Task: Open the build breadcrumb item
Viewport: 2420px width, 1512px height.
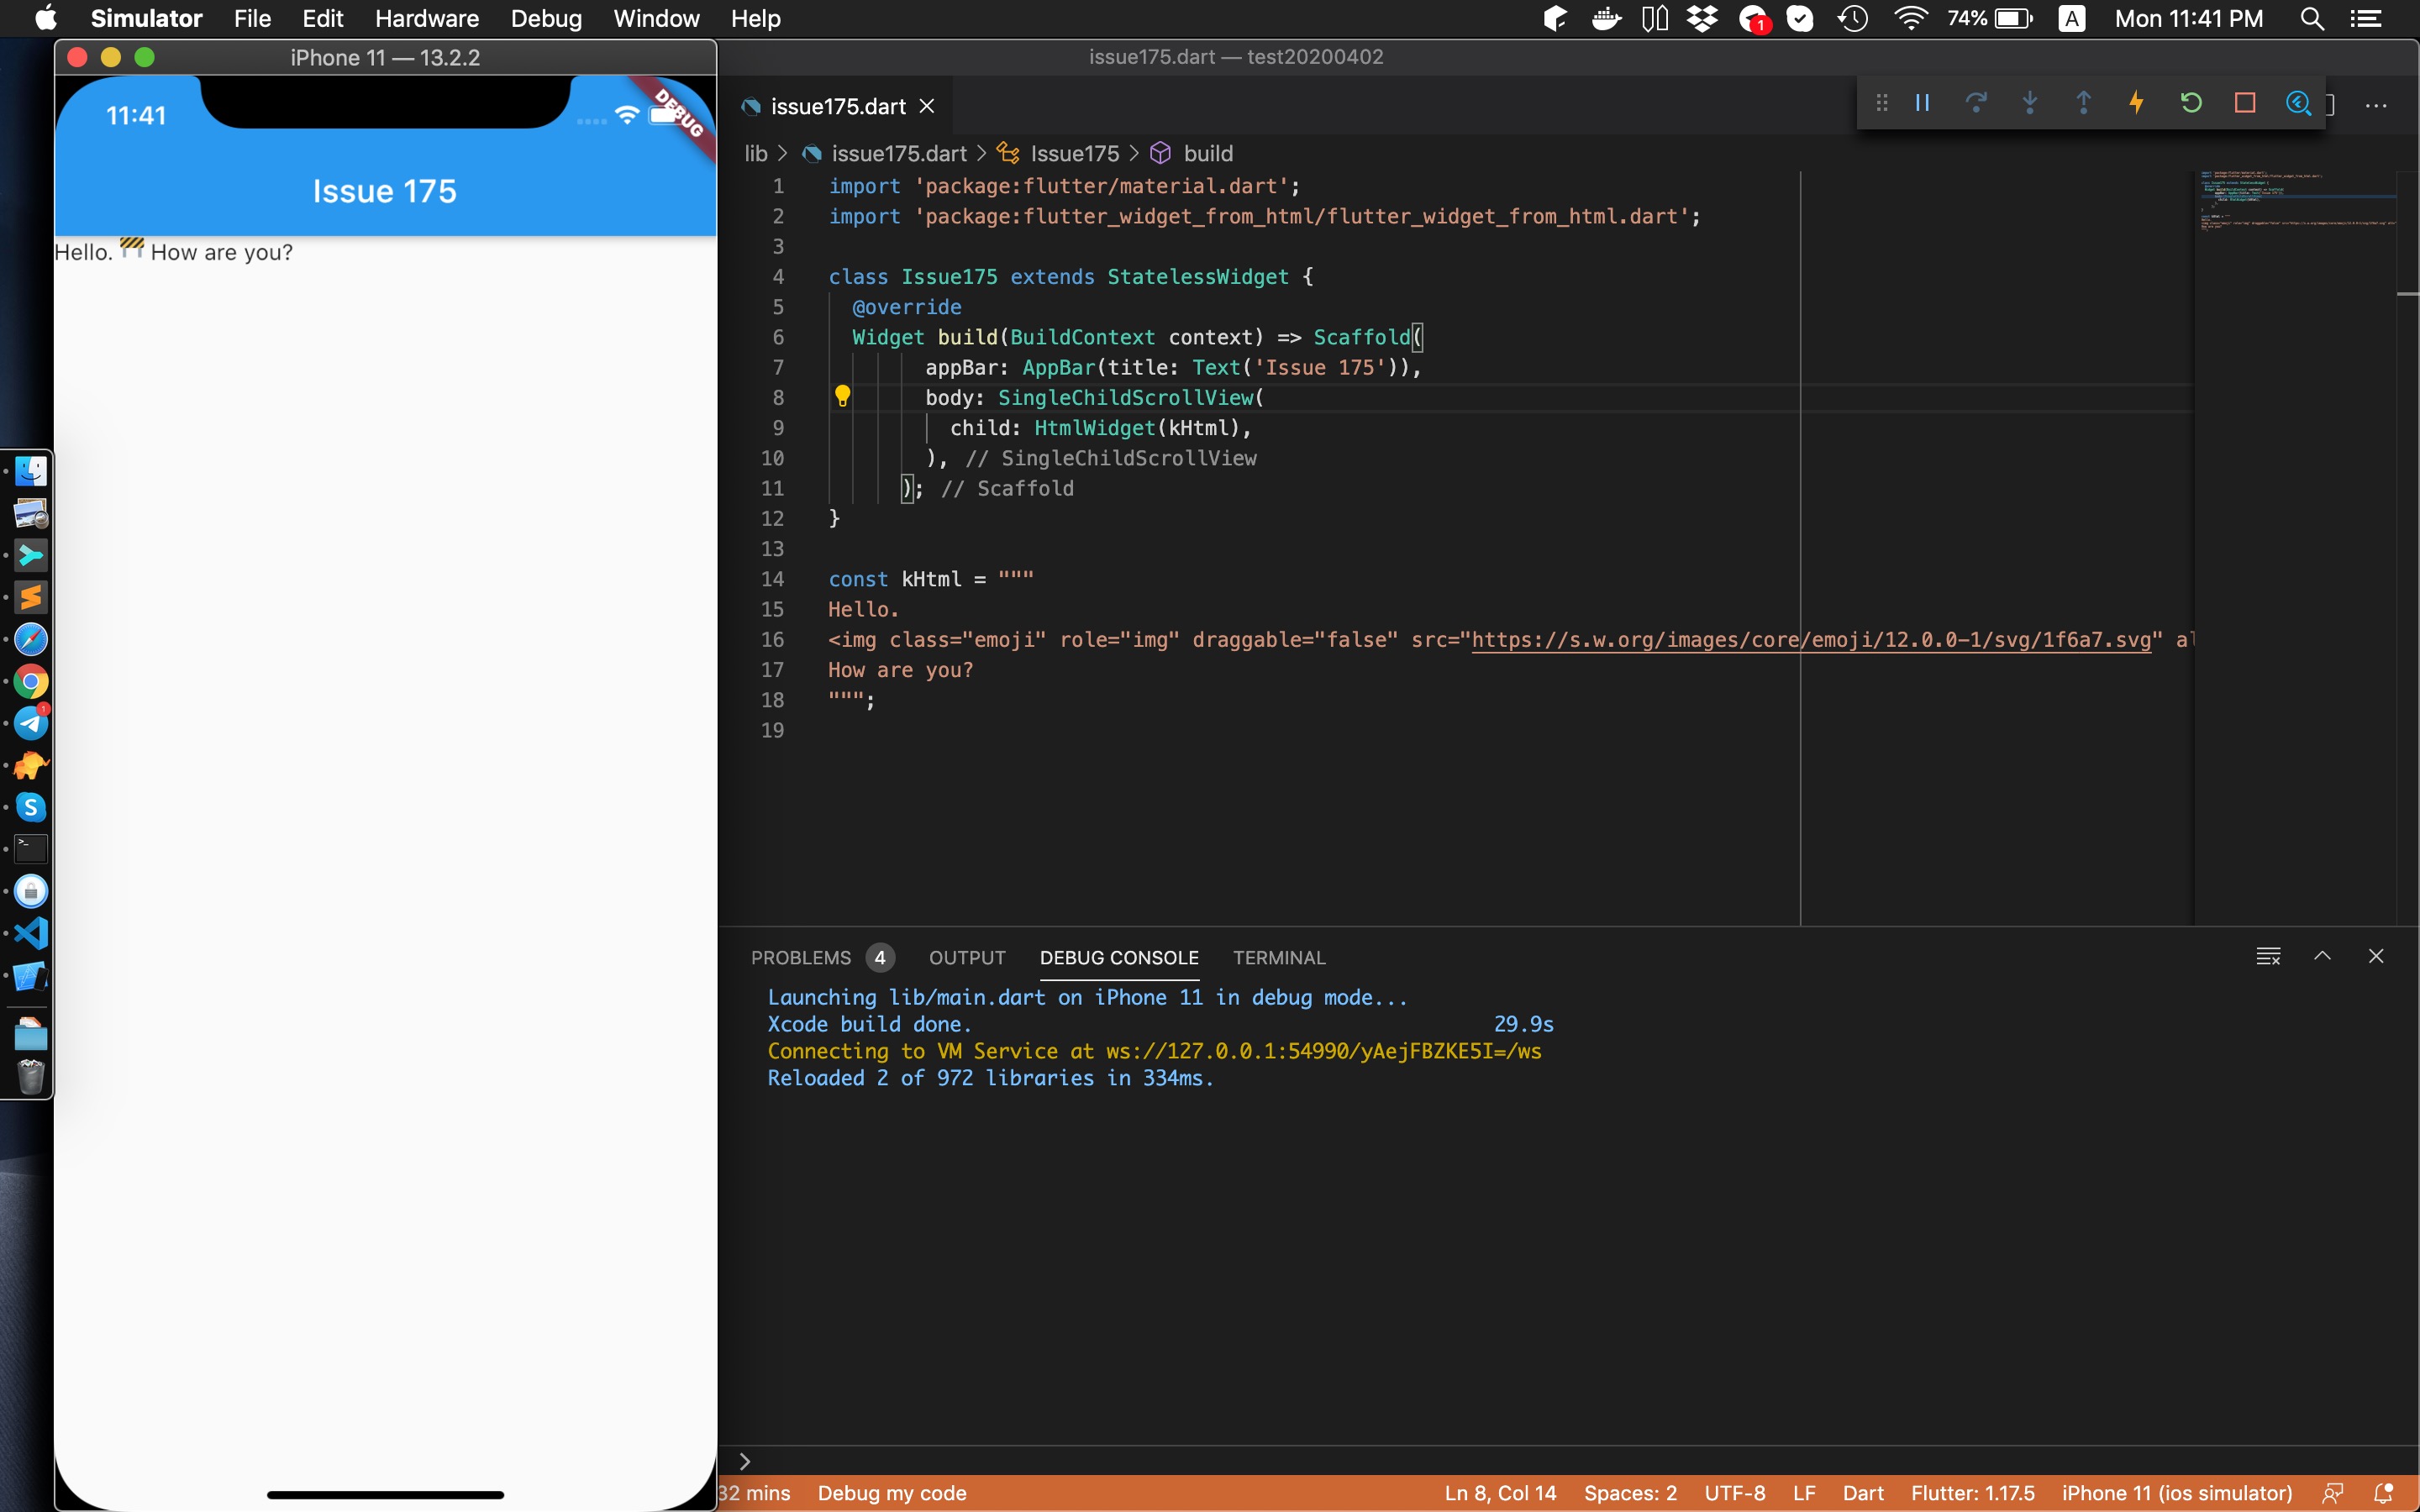Action: click(x=1210, y=153)
